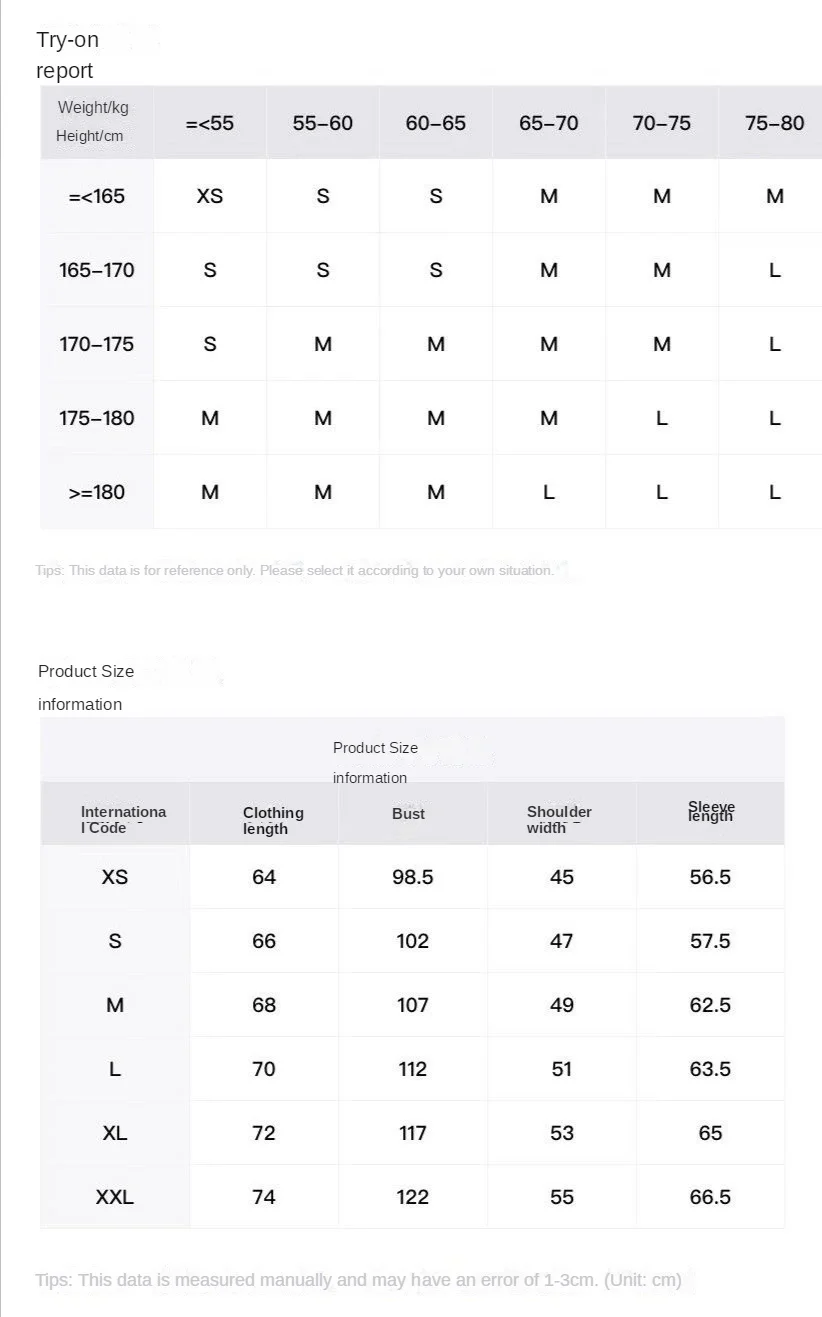Select the =<165 height row header
This screenshot has width=822, height=1317.
tap(97, 196)
